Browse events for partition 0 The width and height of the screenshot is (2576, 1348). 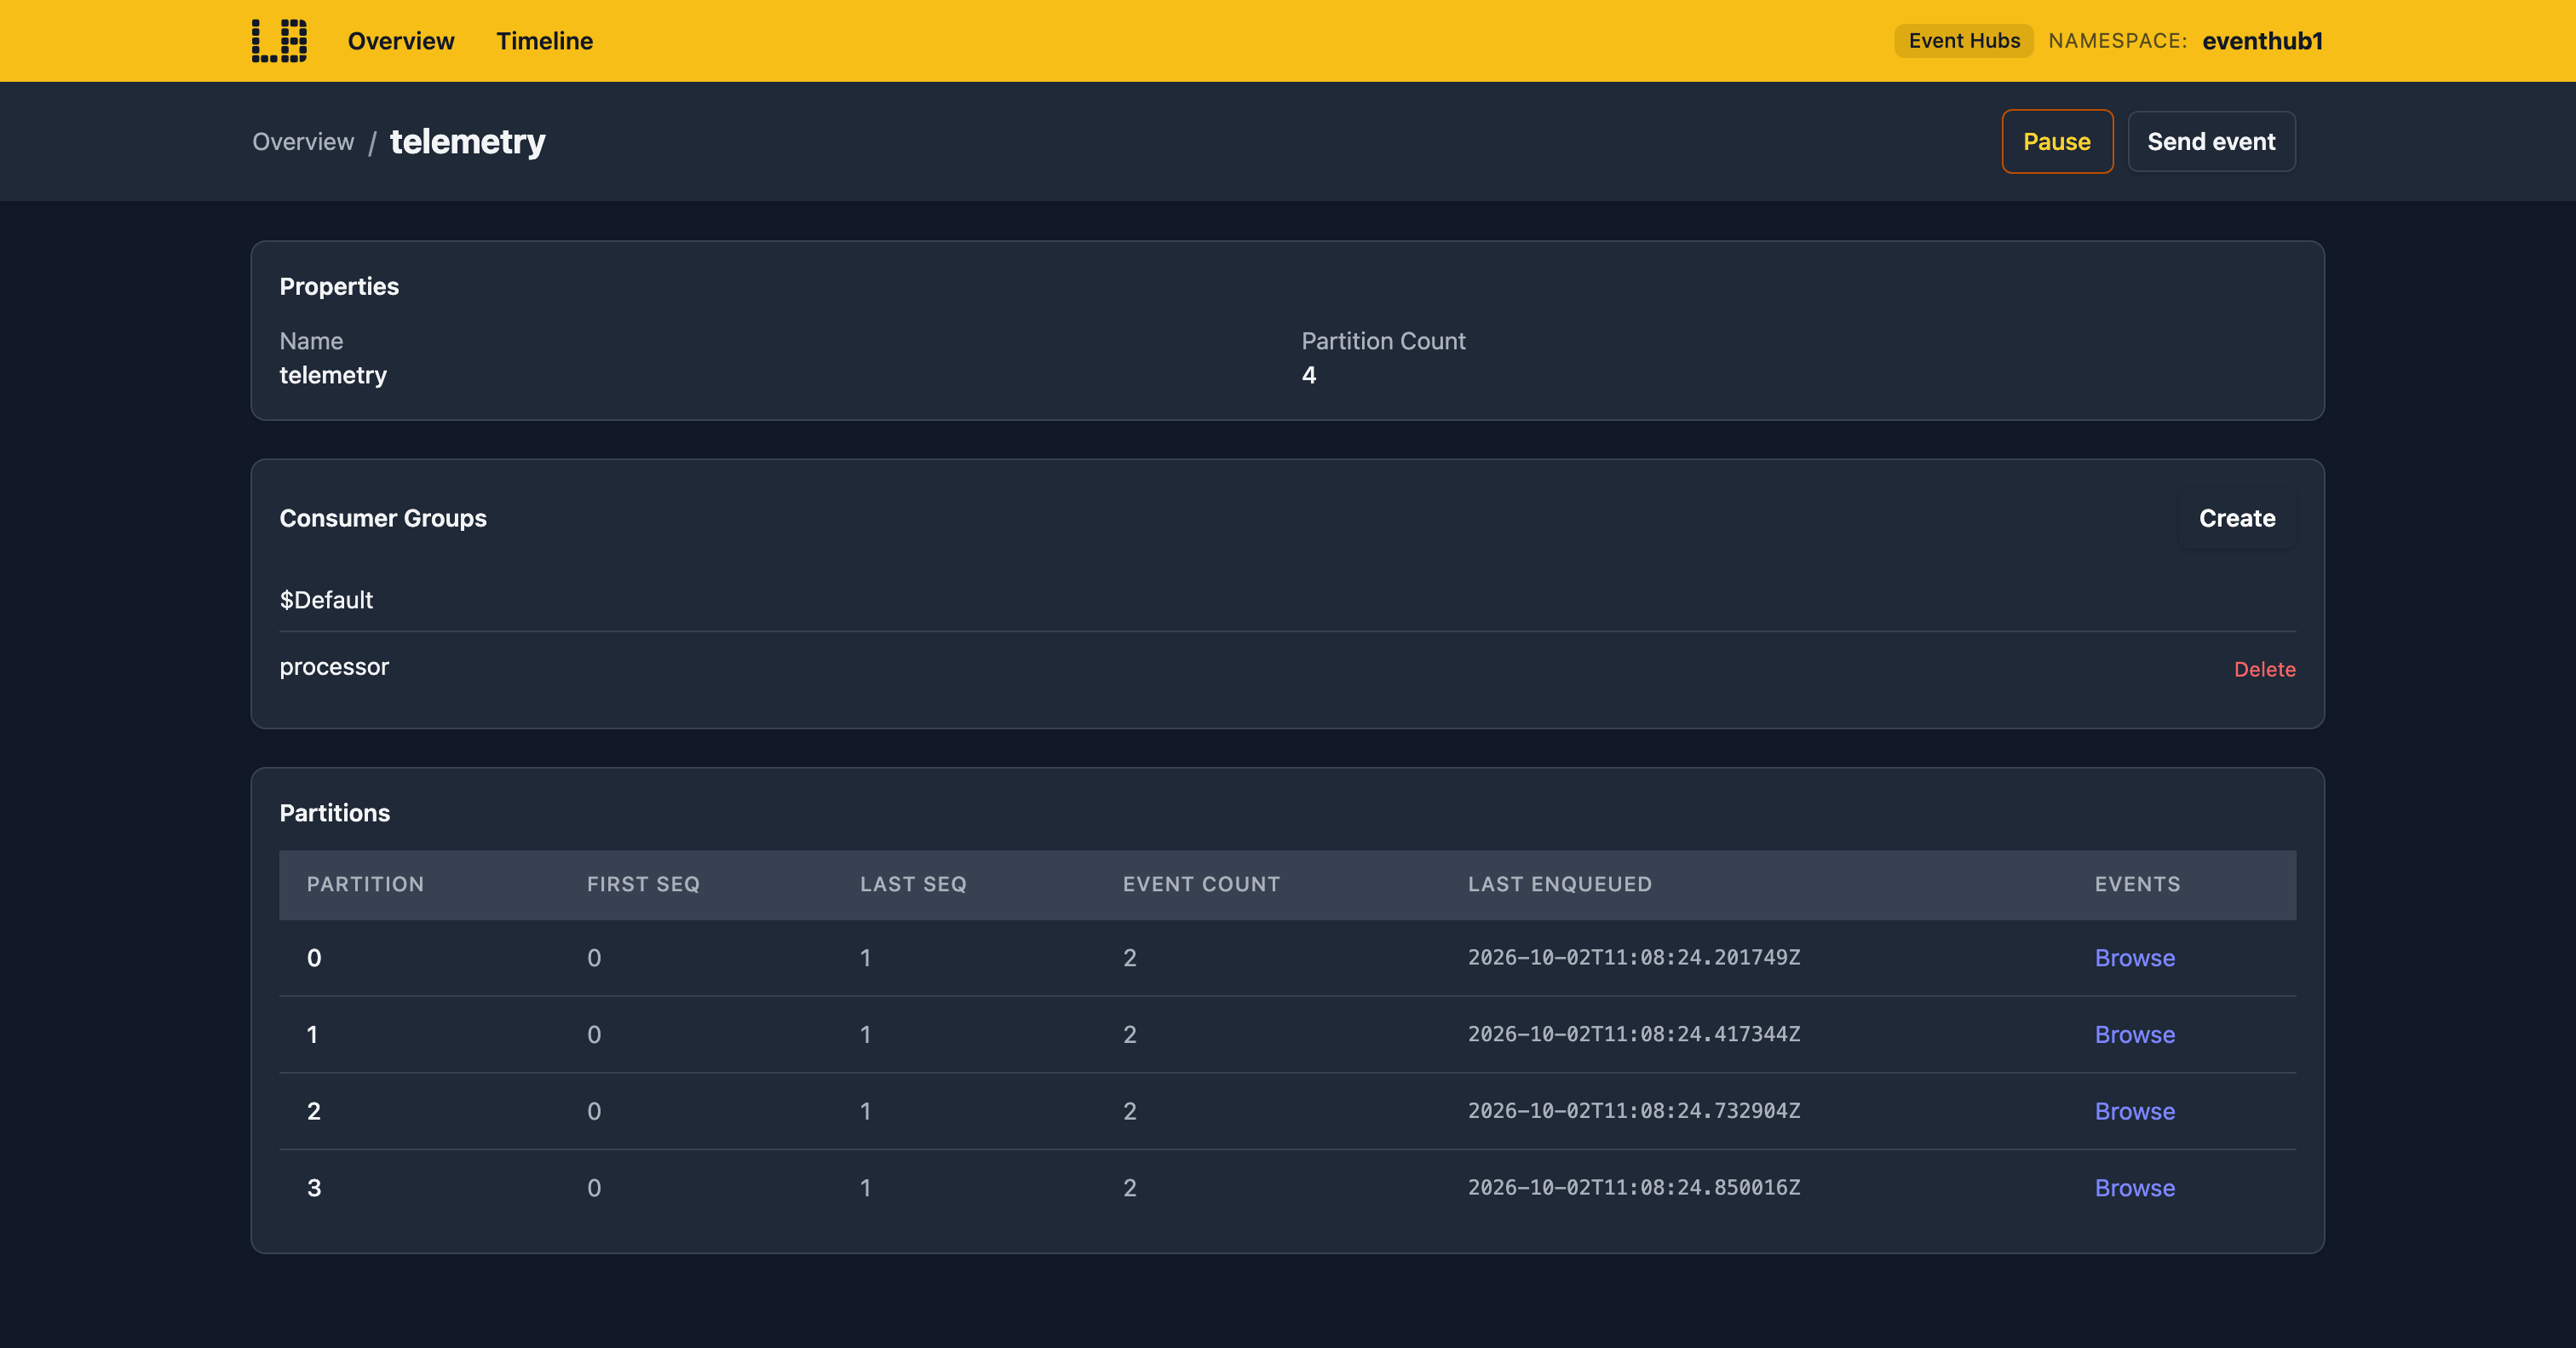coord(2134,958)
